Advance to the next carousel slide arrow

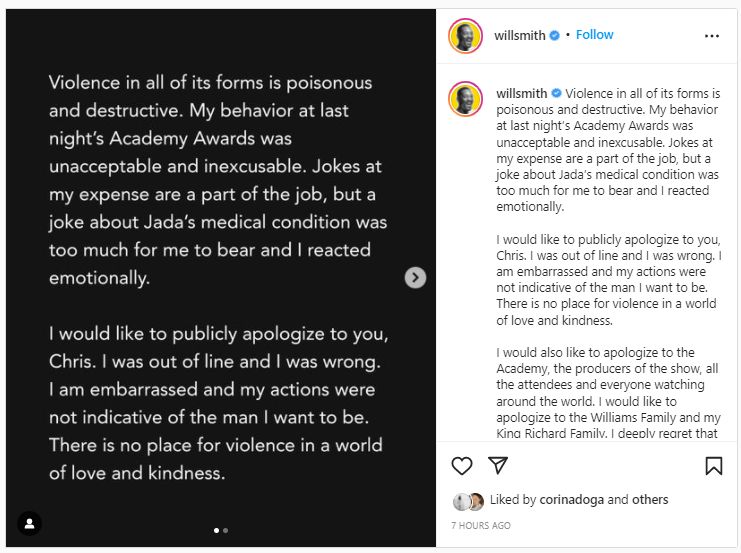(x=415, y=277)
